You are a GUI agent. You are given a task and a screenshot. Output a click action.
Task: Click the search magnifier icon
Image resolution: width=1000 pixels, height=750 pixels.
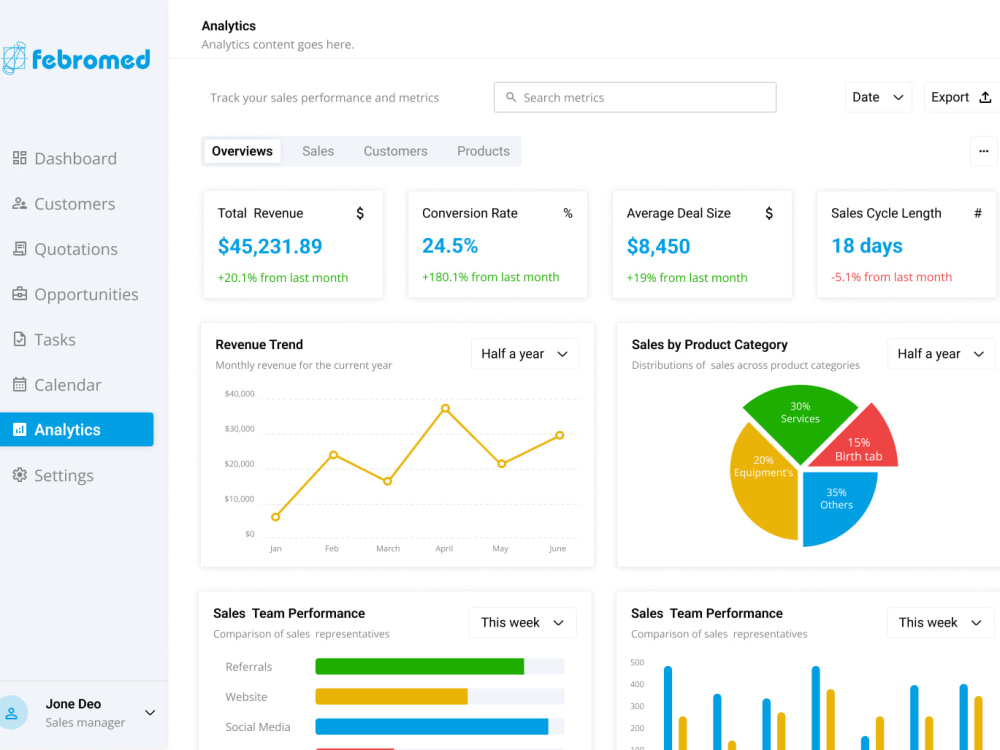coord(511,98)
